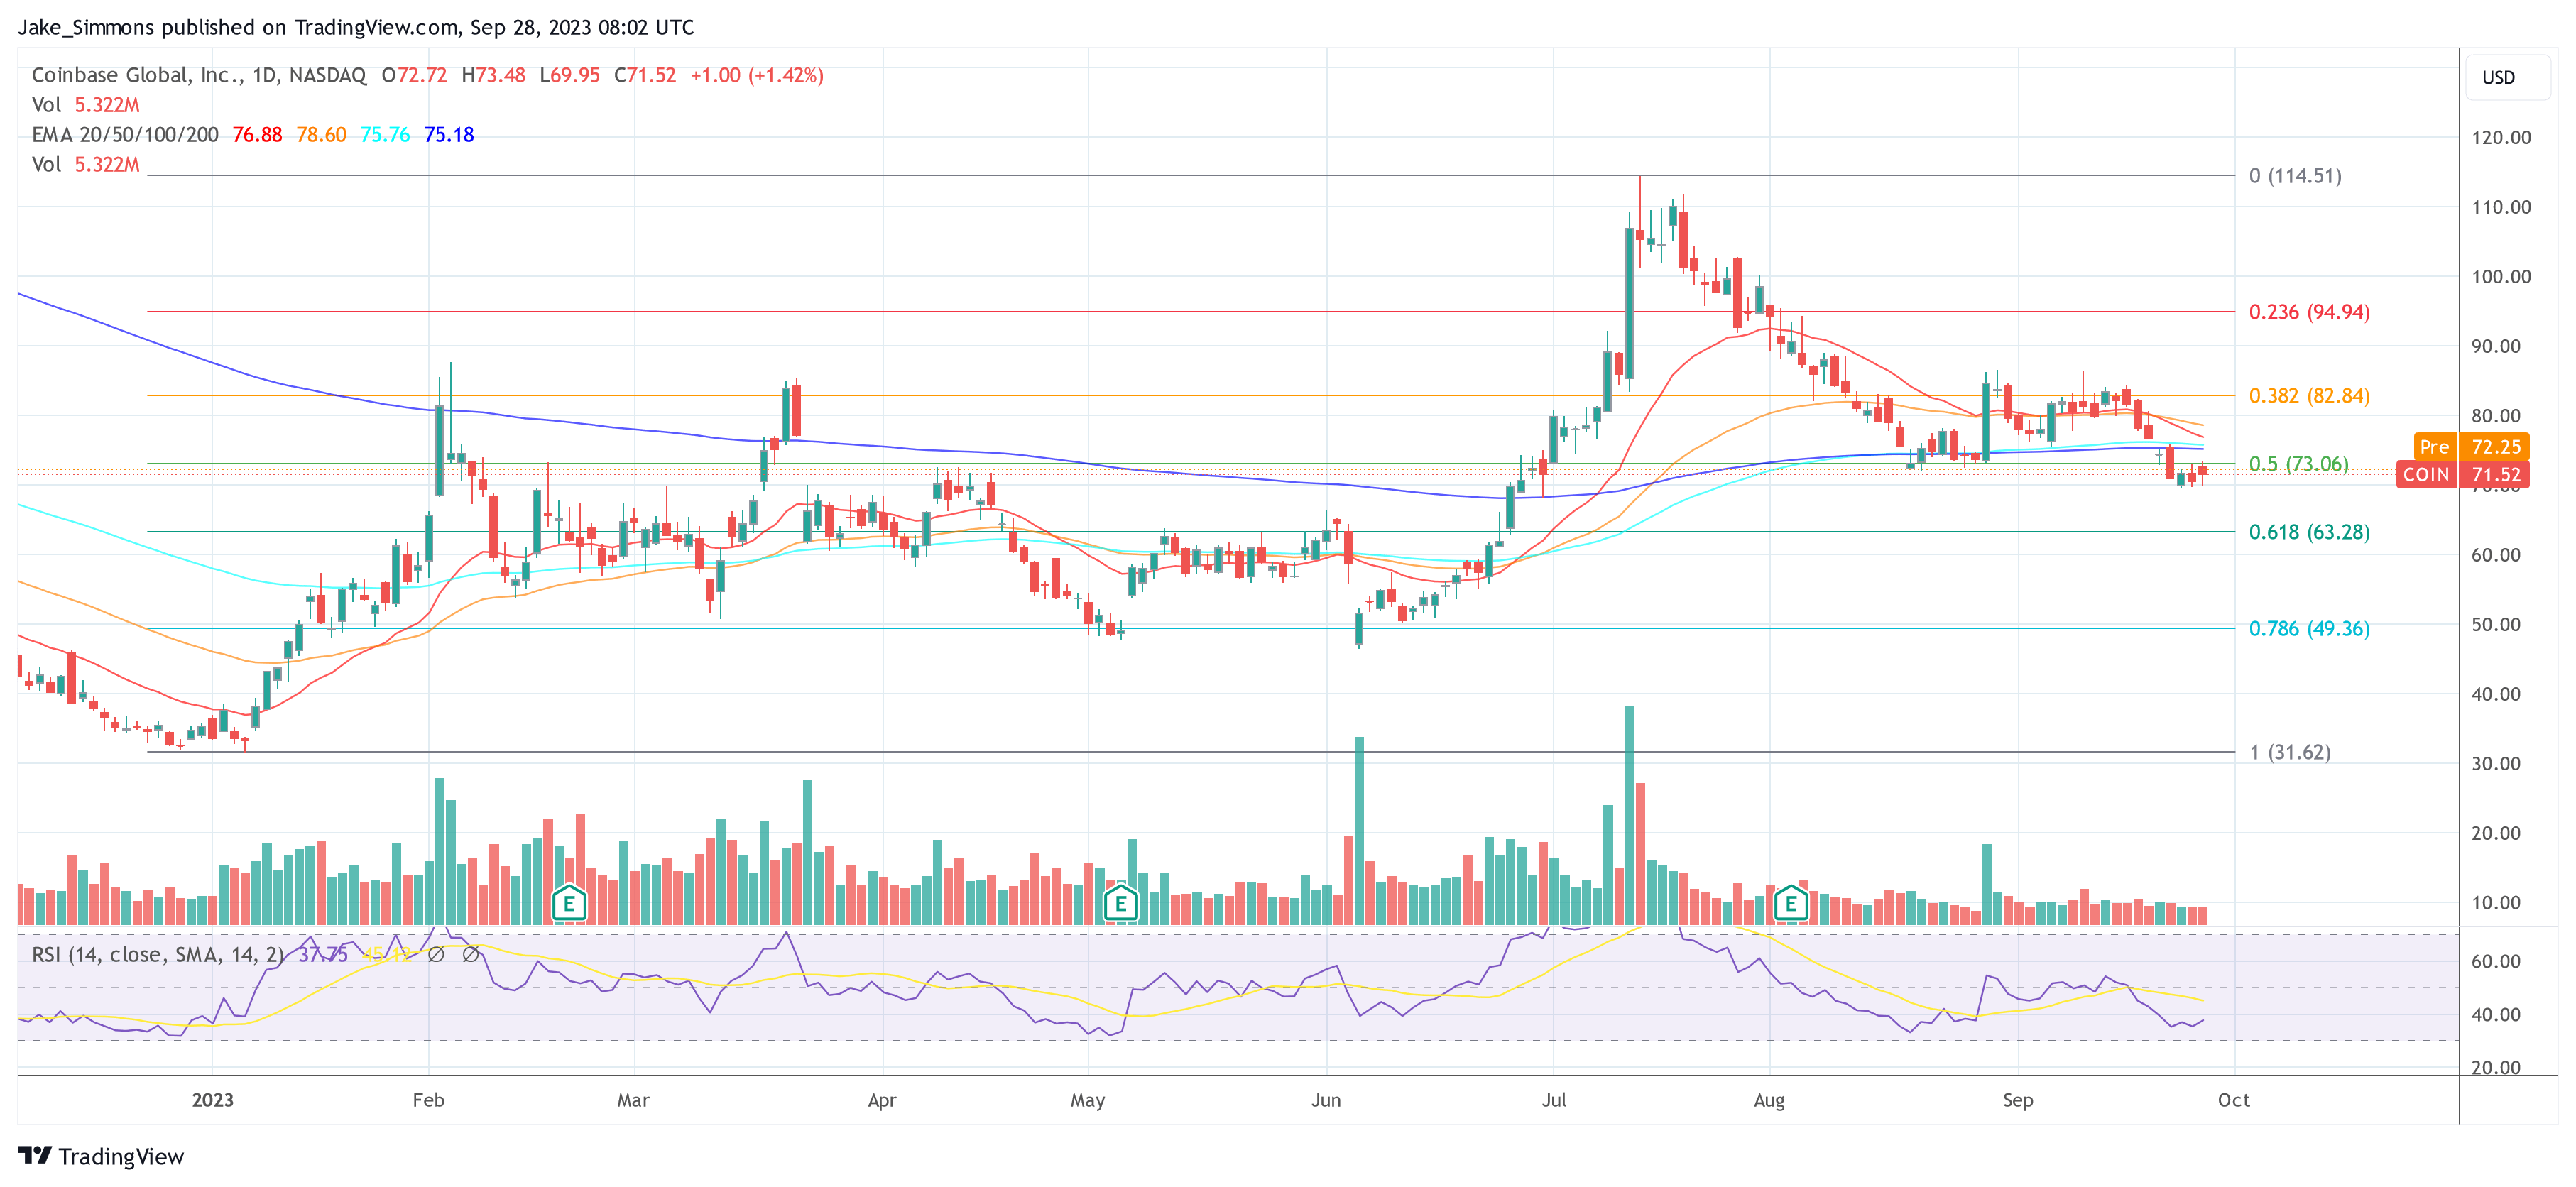2576x1187 pixels.
Task: Click the February earnings E marker
Action: click(569, 904)
